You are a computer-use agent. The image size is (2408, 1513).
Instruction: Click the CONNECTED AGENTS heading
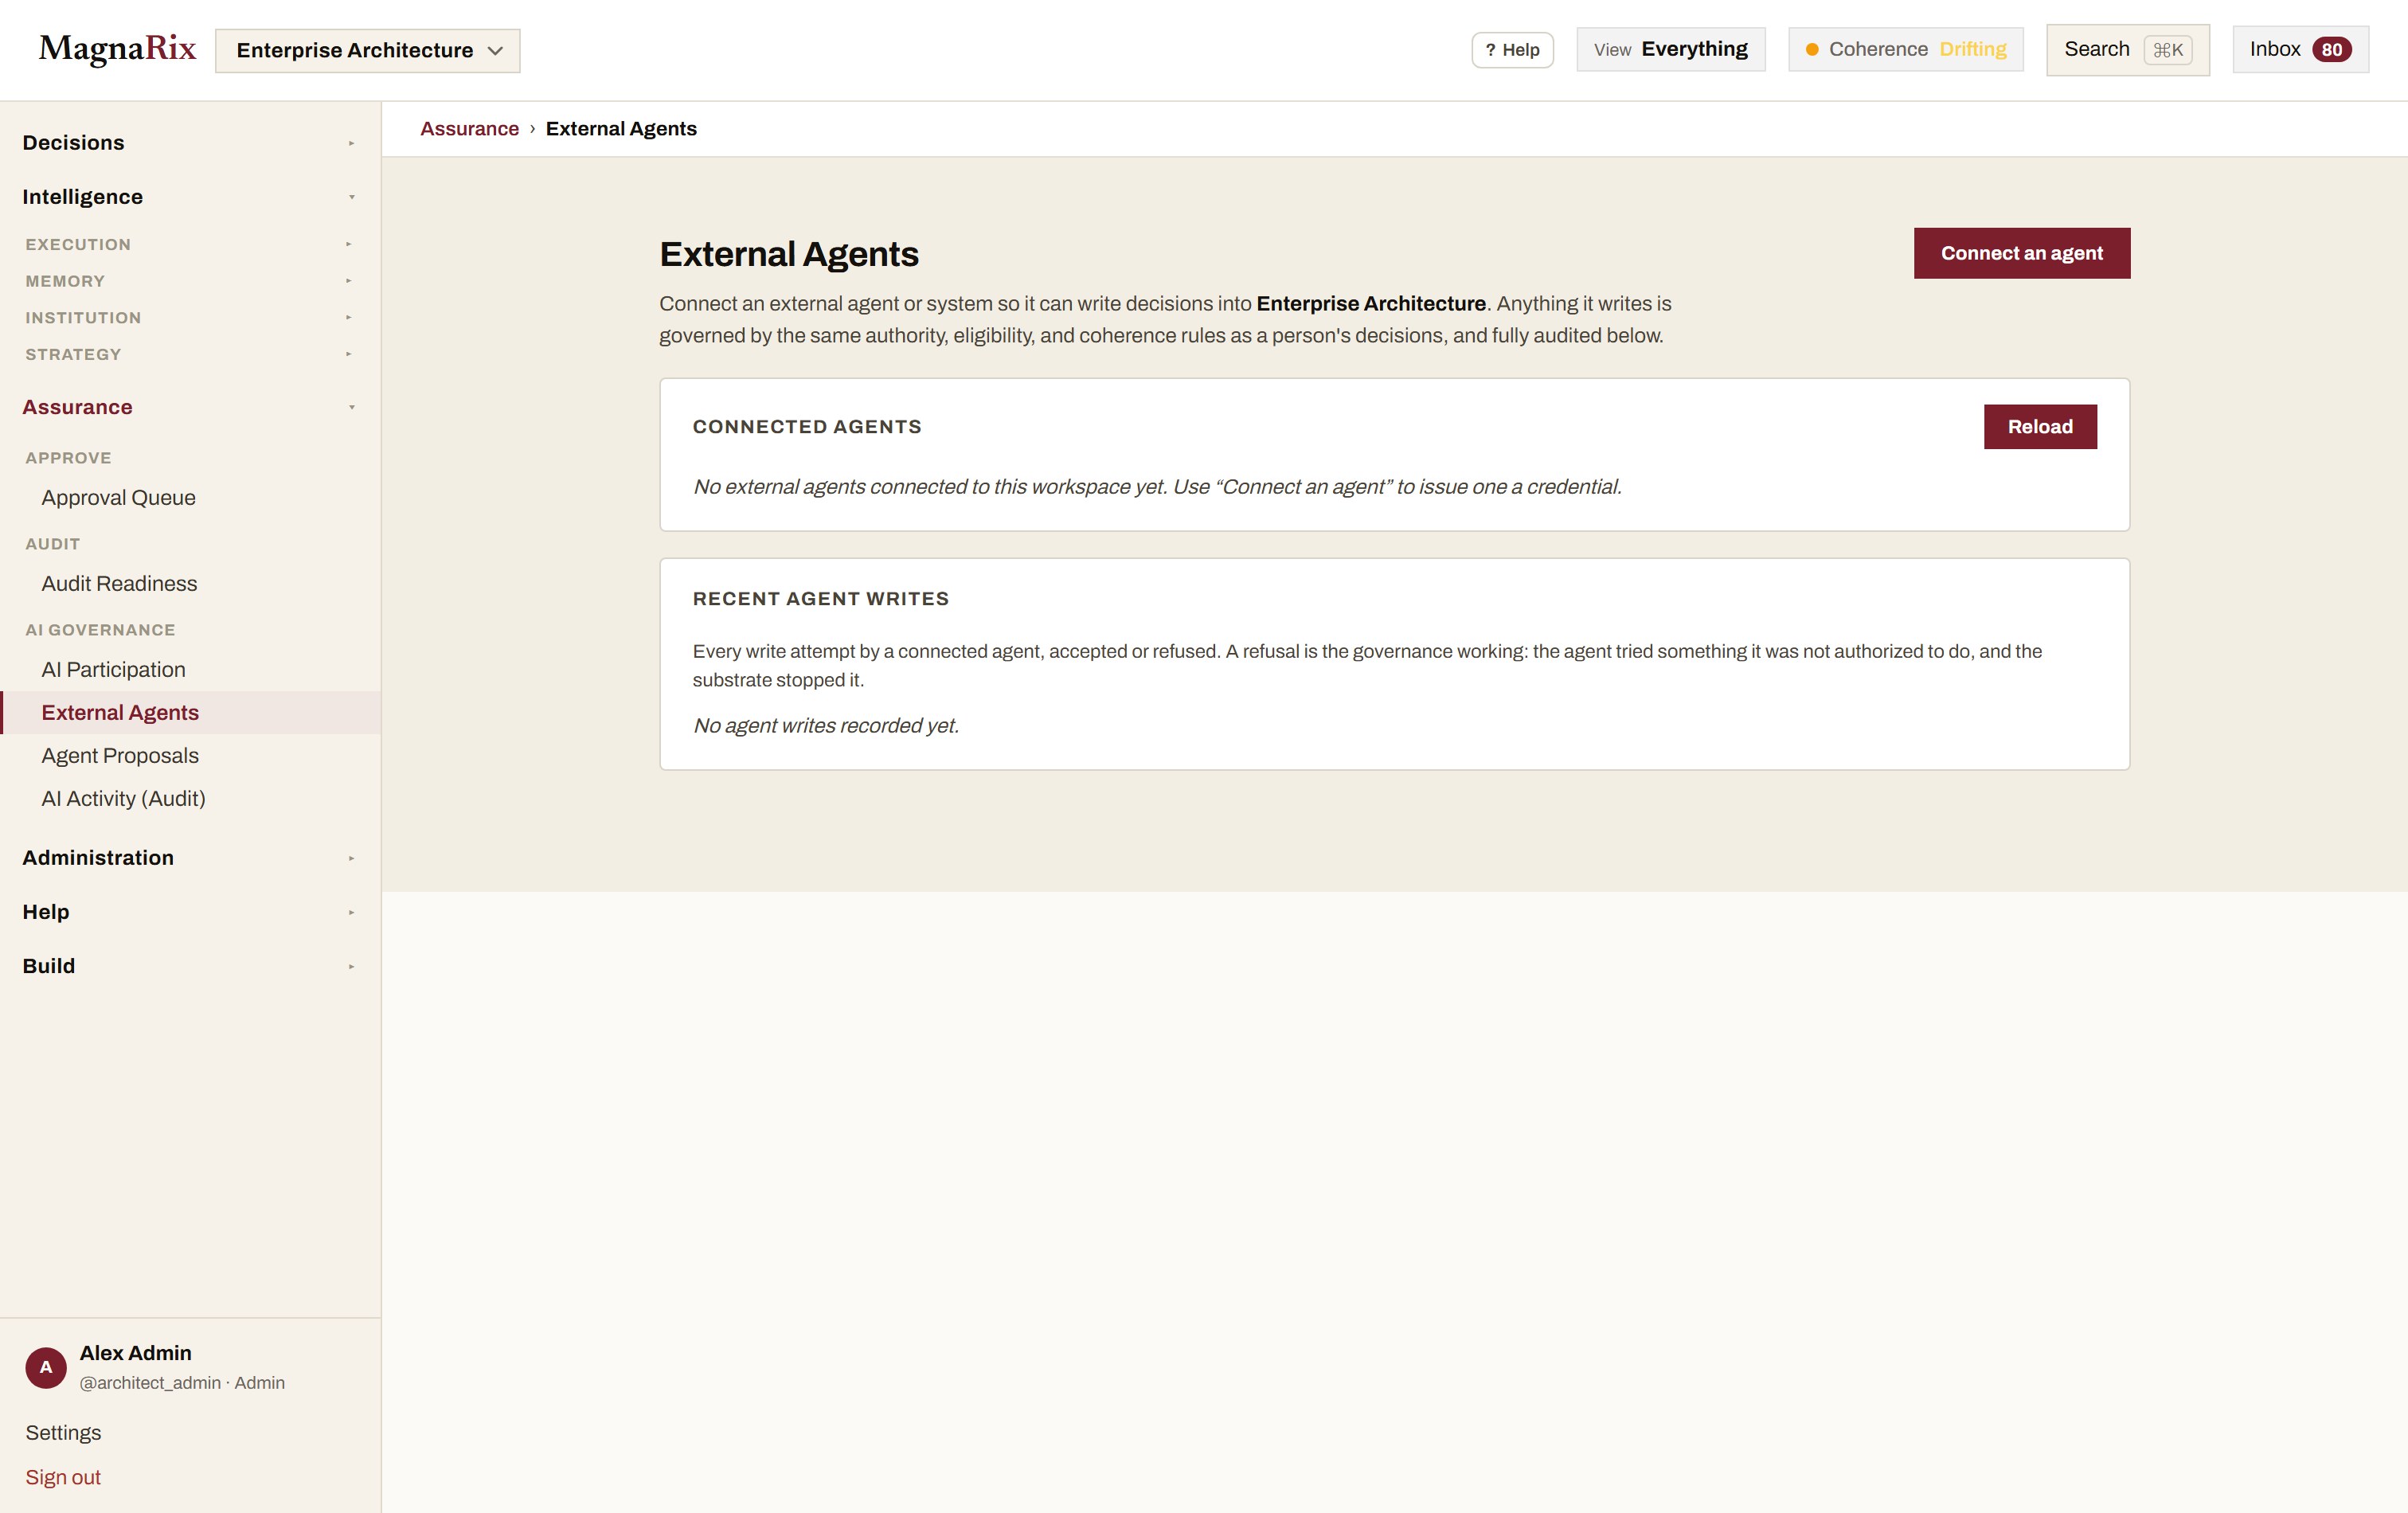807,426
